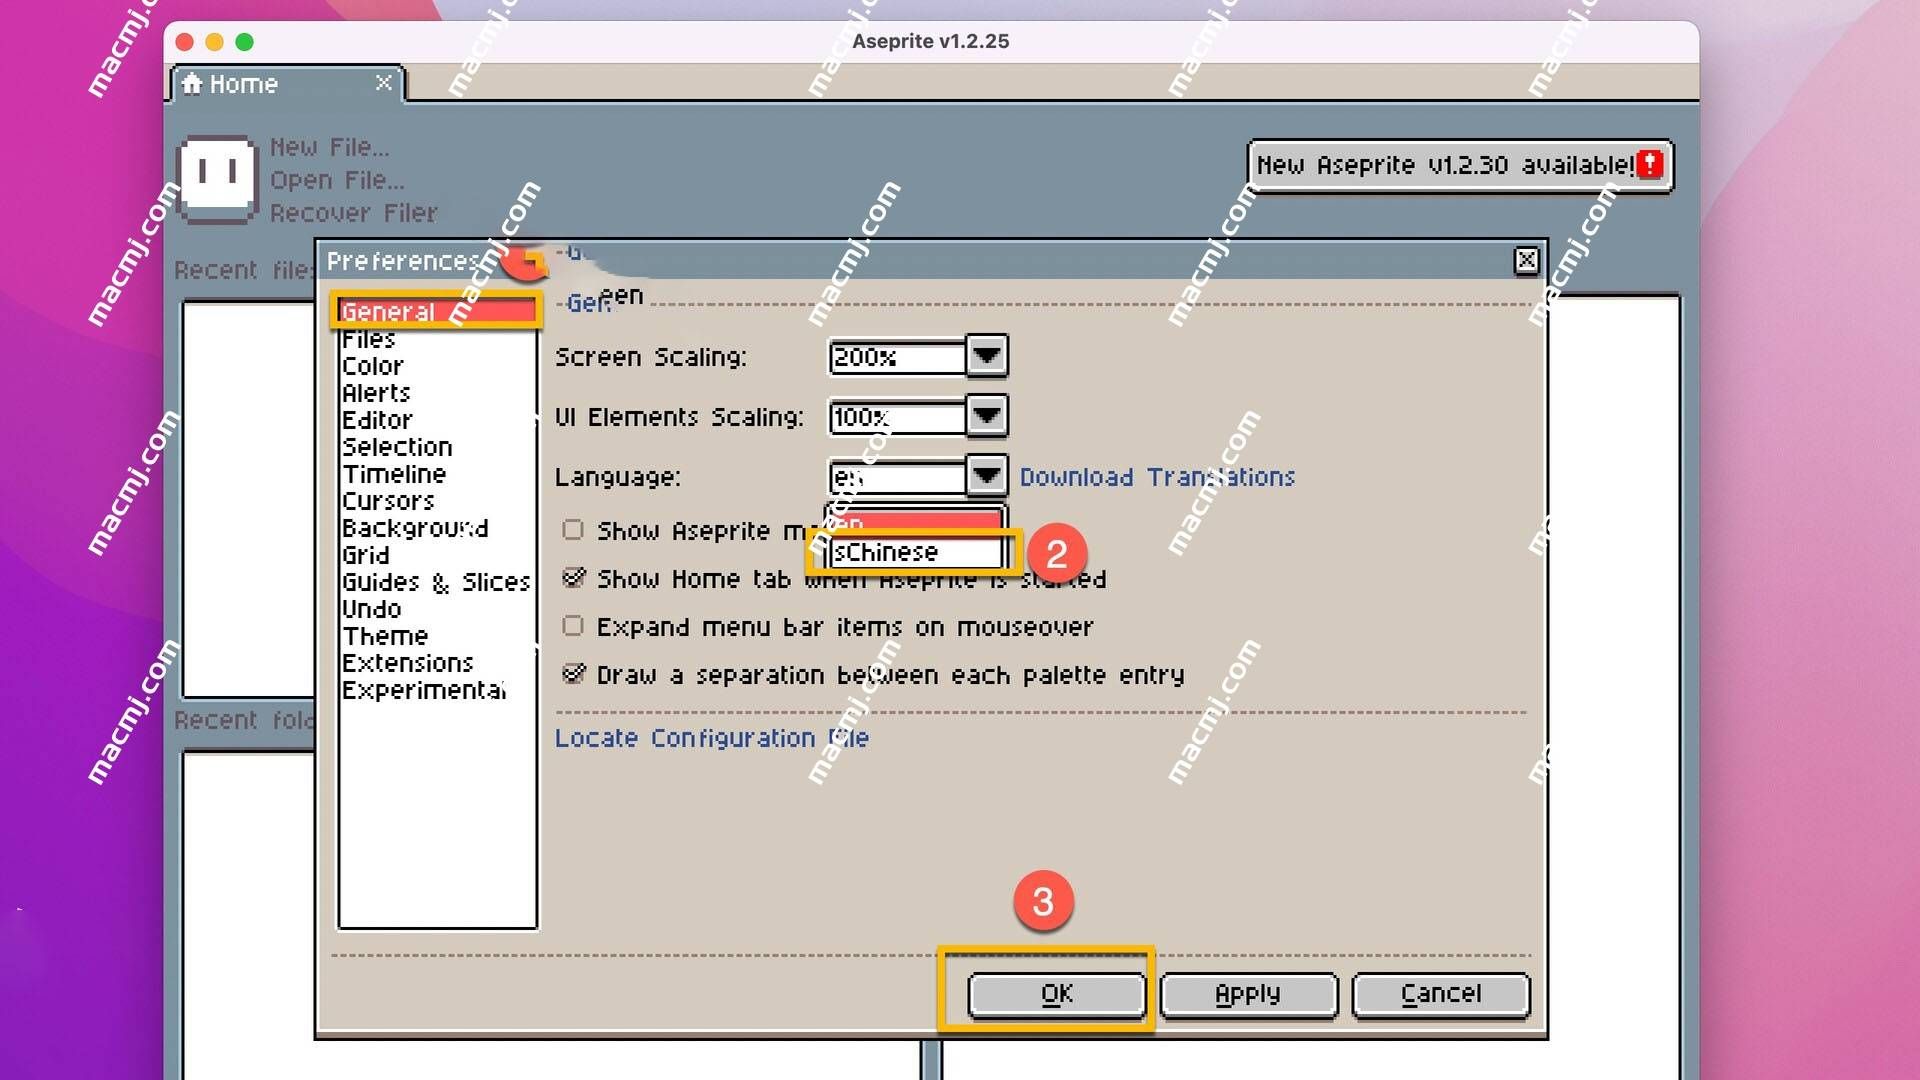Open the Cursors preferences section
The height and width of the screenshot is (1080, 1920).
tap(437, 501)
